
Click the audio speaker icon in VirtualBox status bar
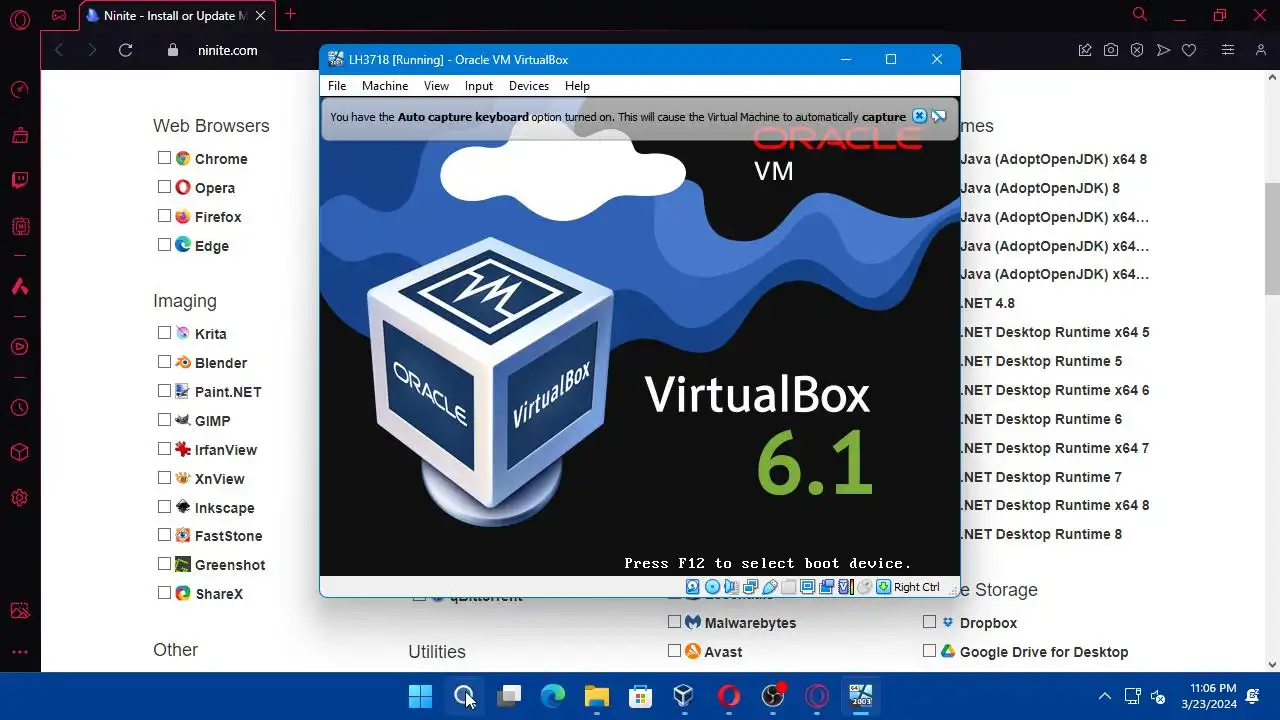[731, 587]
